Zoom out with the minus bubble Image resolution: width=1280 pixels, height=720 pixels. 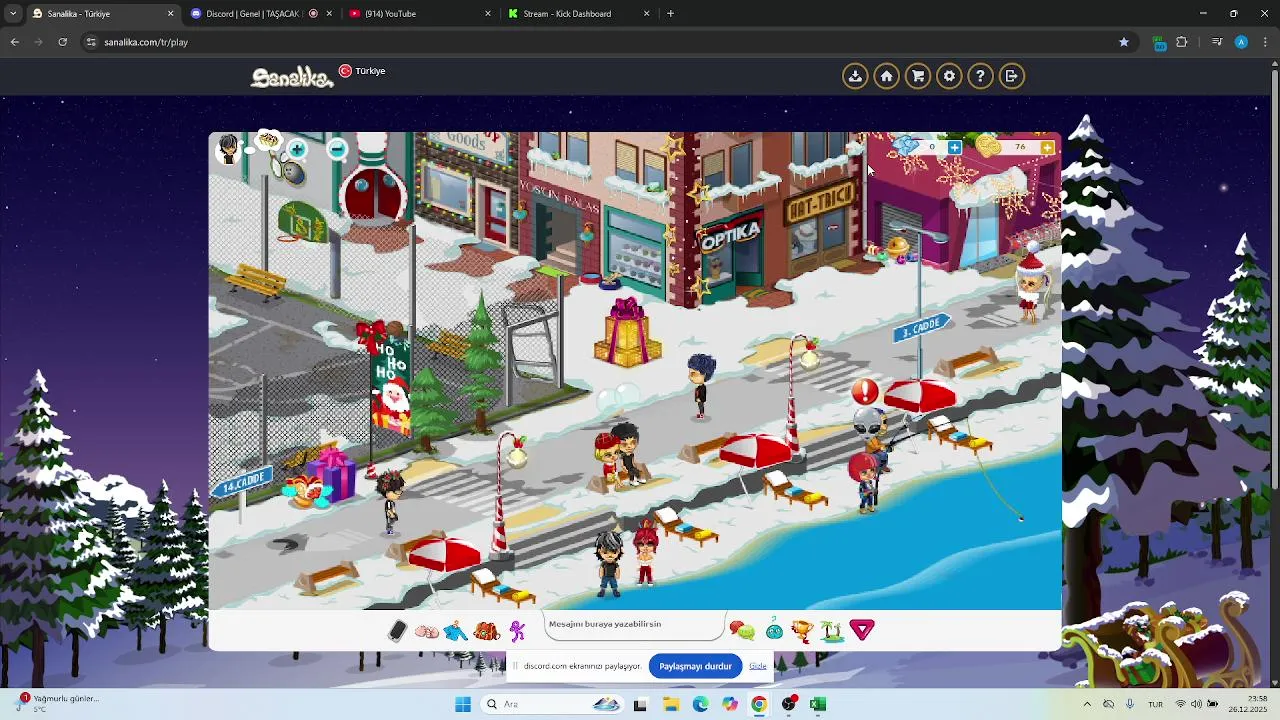pyautogui.click(x=338, y=150)
